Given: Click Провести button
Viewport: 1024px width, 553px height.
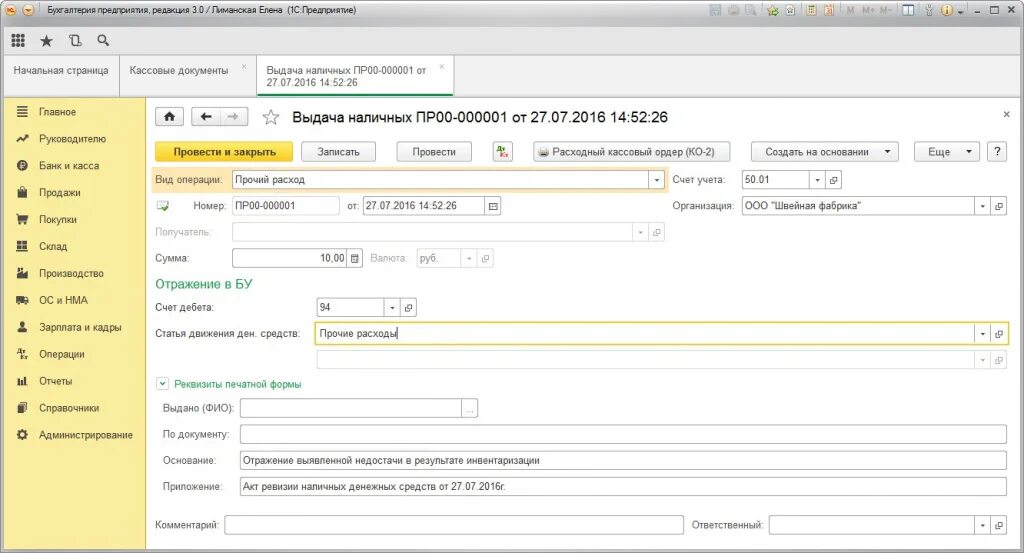Looking at the screenshot, I should pos(434,151).
